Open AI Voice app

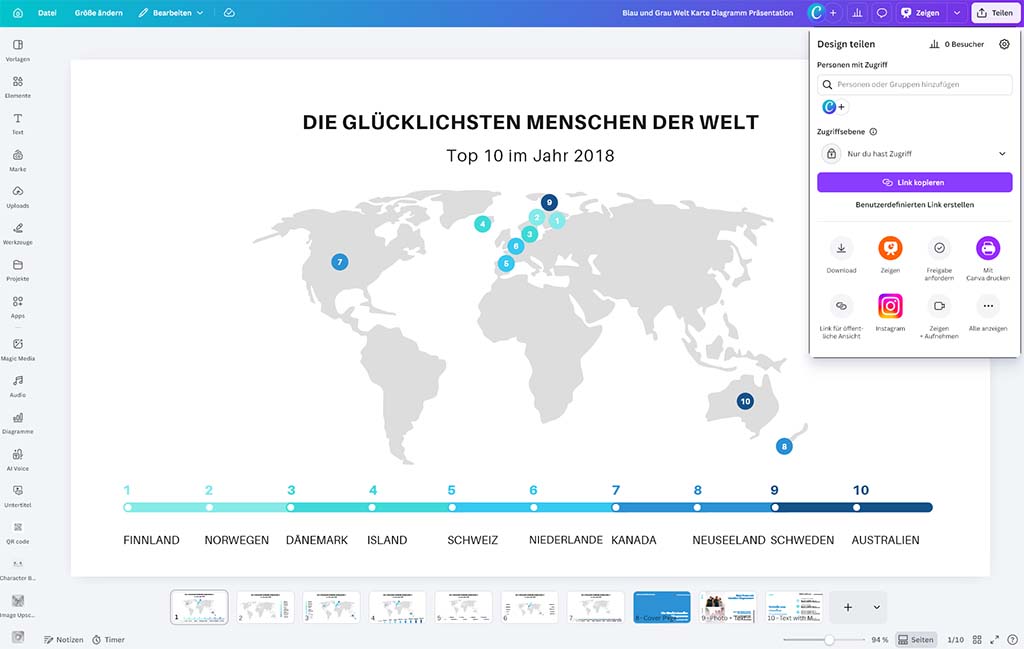click(x=18, y=459)
